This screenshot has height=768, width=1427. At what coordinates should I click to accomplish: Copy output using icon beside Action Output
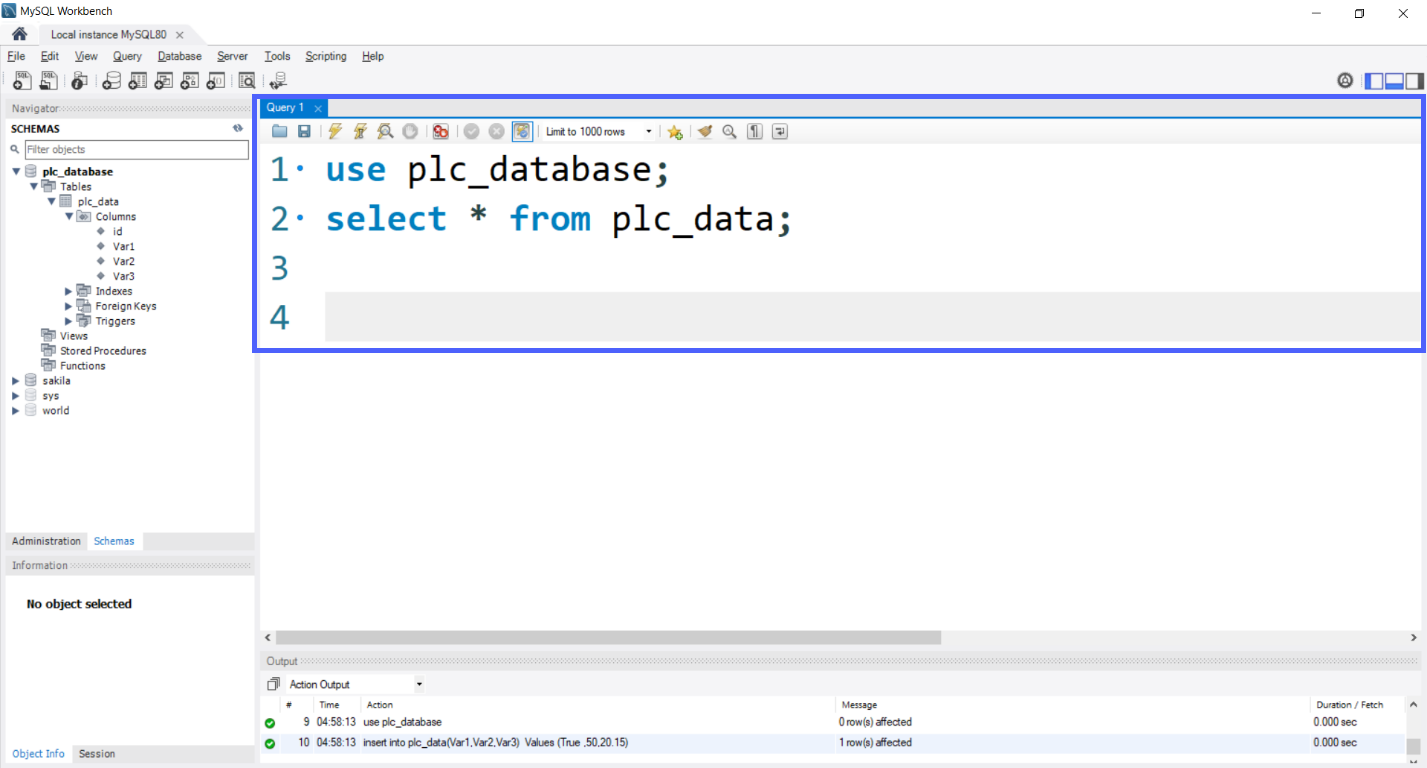click(273, 685)
